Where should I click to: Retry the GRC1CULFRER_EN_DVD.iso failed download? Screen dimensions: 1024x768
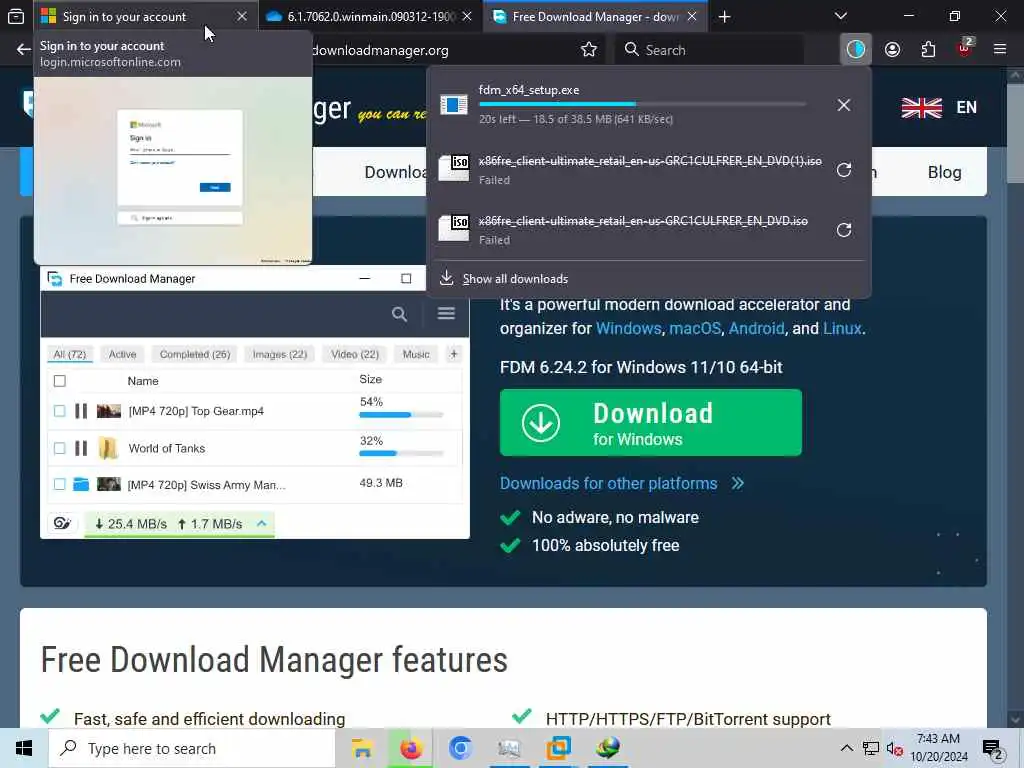pyautogui.click(x=844, y=230)
